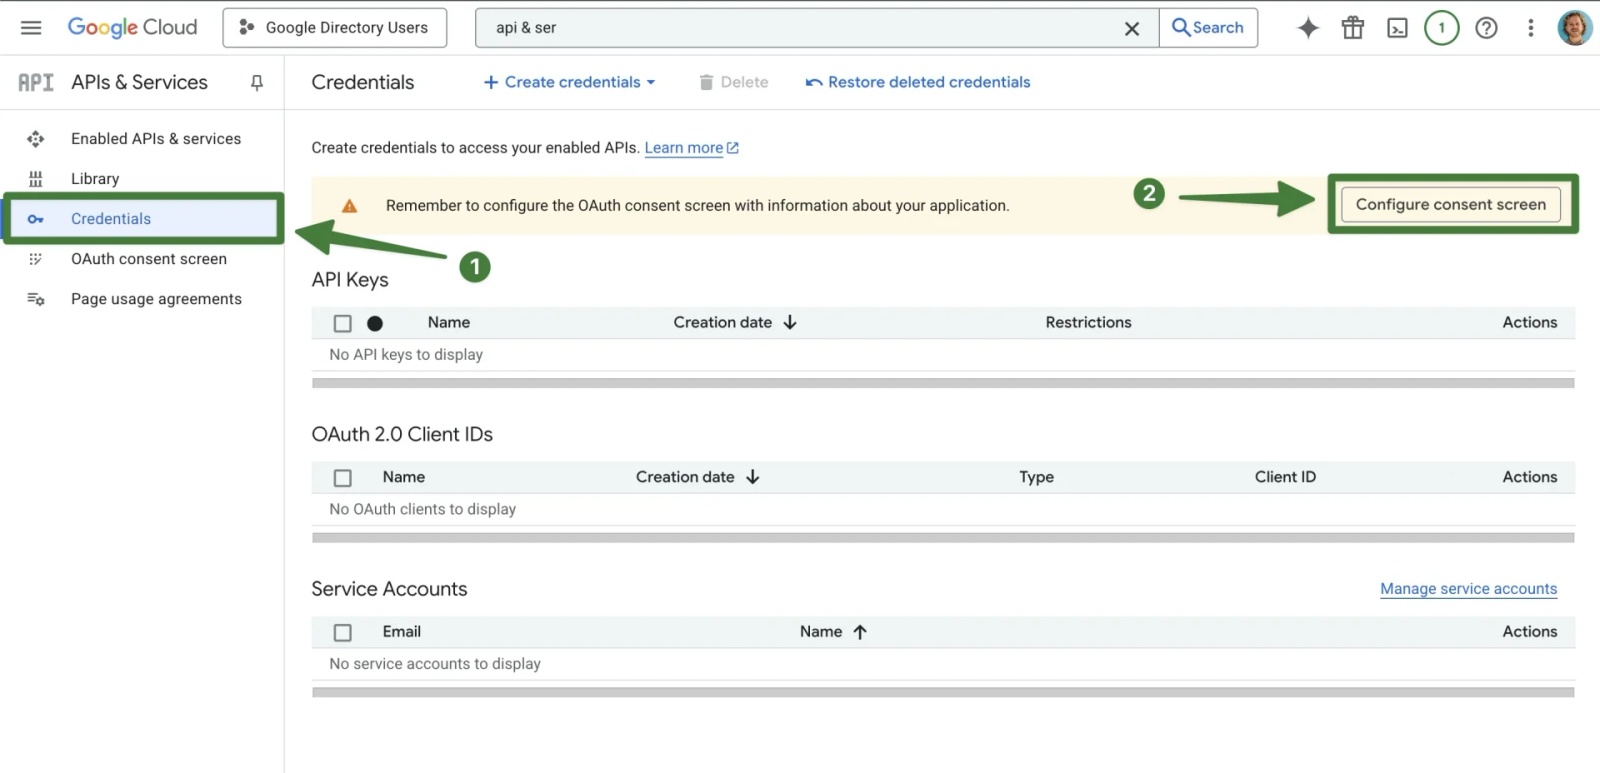Image resolution: width=1600 pixels, height=773 pixels.
Task: Click the Search button
Action: [x=1208, y=28]
